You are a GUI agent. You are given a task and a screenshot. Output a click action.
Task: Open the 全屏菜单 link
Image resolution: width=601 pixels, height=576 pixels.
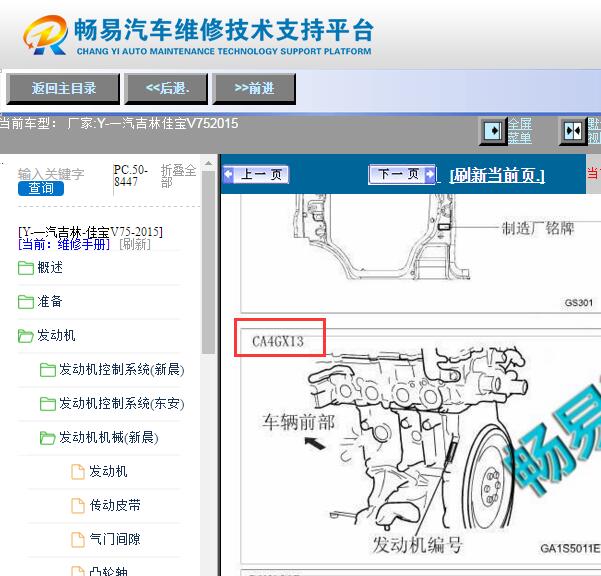(x=520, y=131)
